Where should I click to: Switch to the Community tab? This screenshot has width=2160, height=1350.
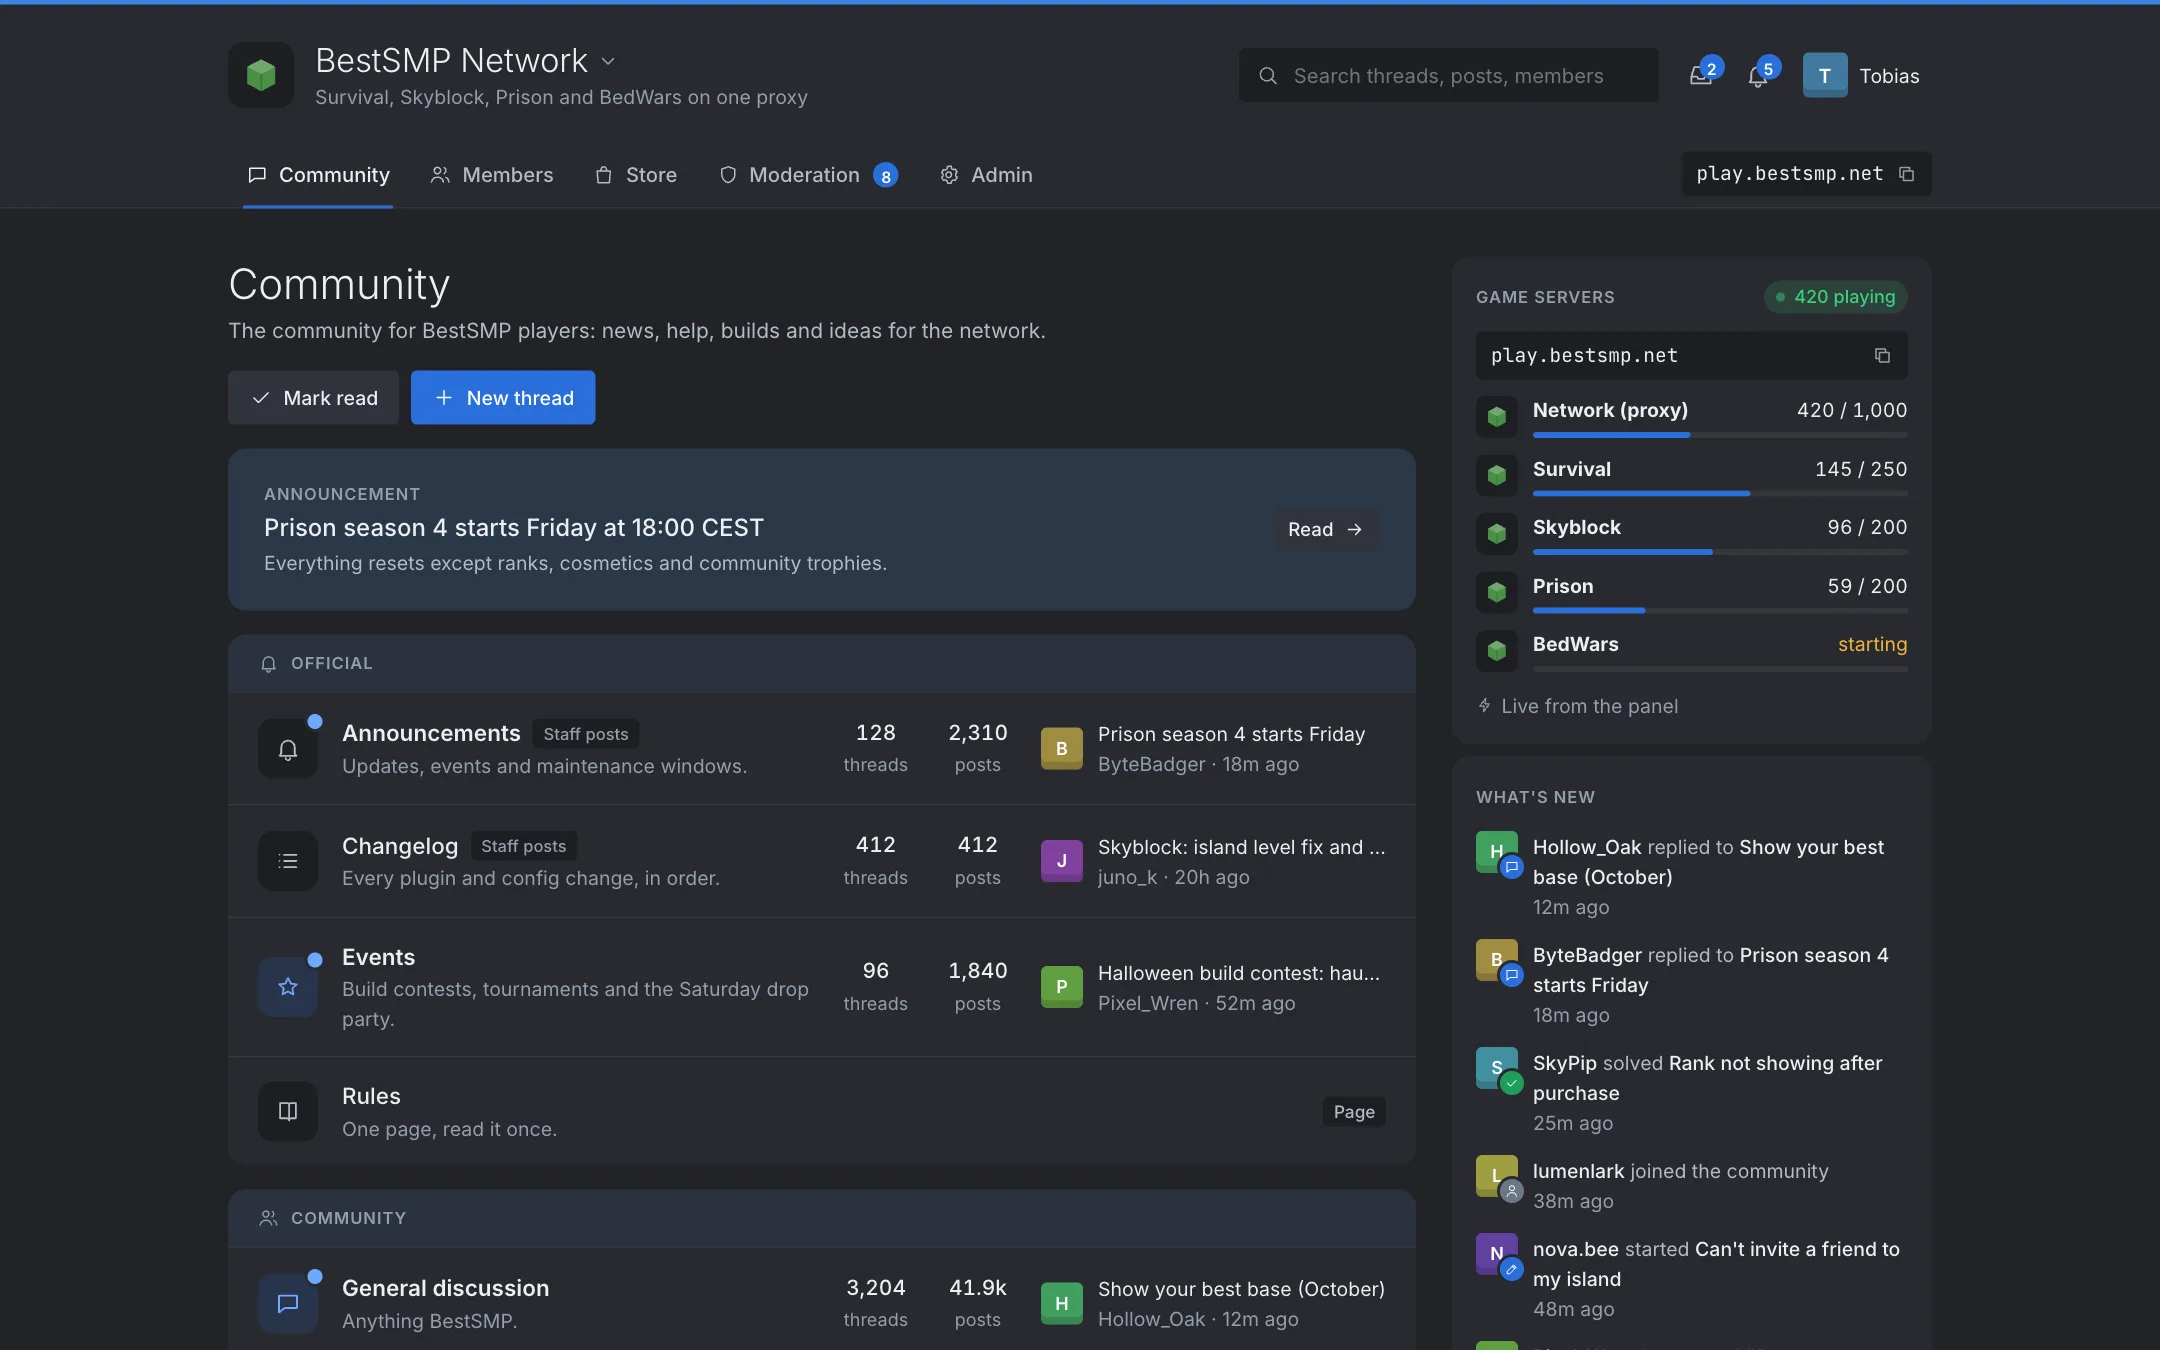point(318,175)
